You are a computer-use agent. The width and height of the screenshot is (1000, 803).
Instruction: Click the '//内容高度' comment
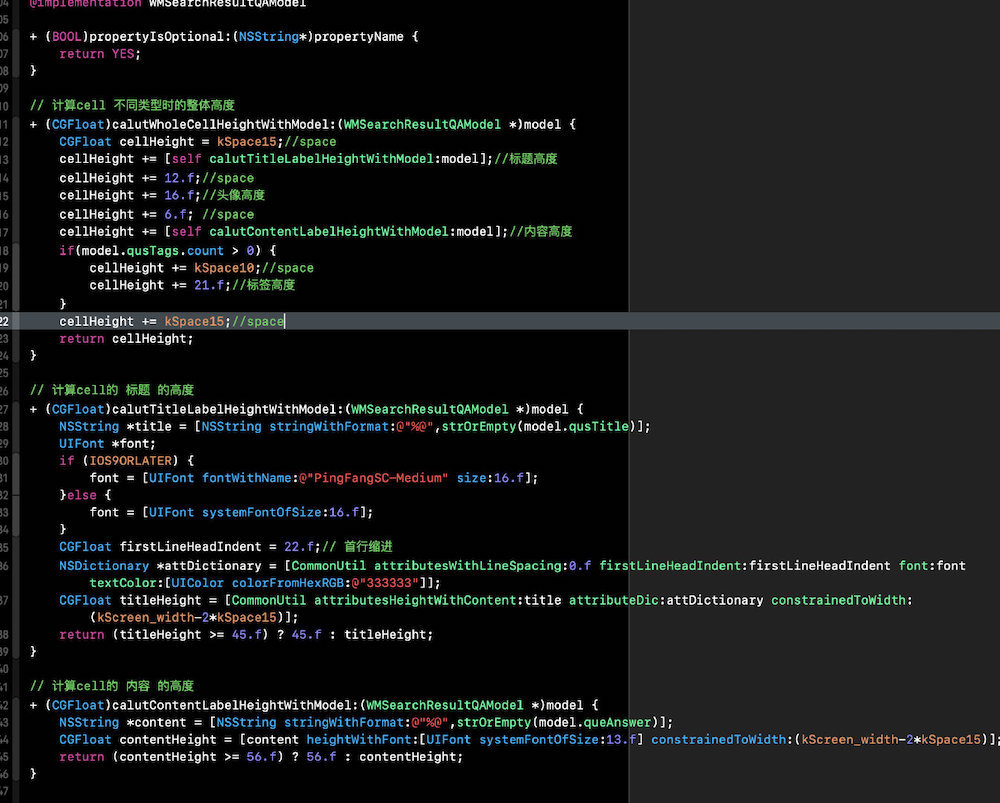[x=541, y=232]
